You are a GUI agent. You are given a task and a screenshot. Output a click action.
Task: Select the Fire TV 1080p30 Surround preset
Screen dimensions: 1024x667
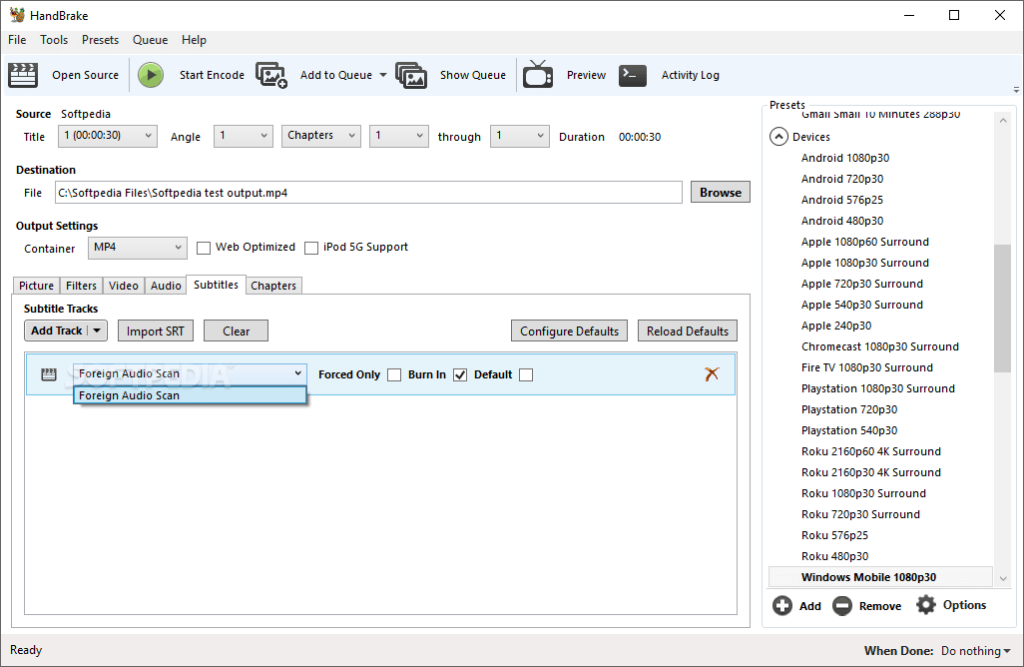click(867, 367)
